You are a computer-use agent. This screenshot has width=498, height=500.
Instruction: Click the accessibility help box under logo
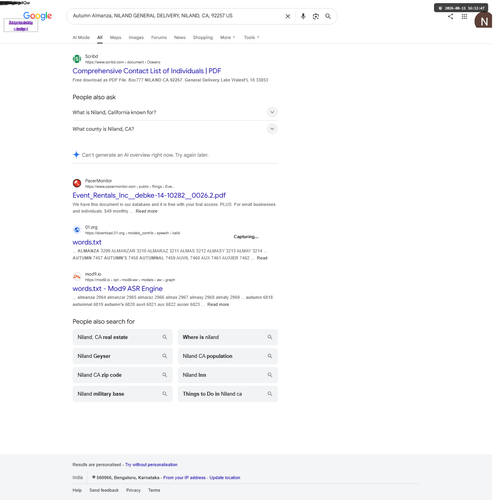pos(21,26)
